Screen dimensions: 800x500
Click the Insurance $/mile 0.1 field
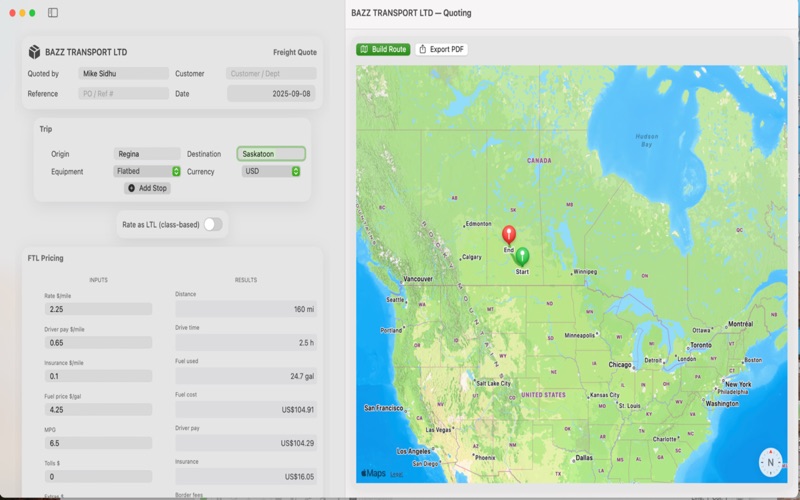[98, 376]
